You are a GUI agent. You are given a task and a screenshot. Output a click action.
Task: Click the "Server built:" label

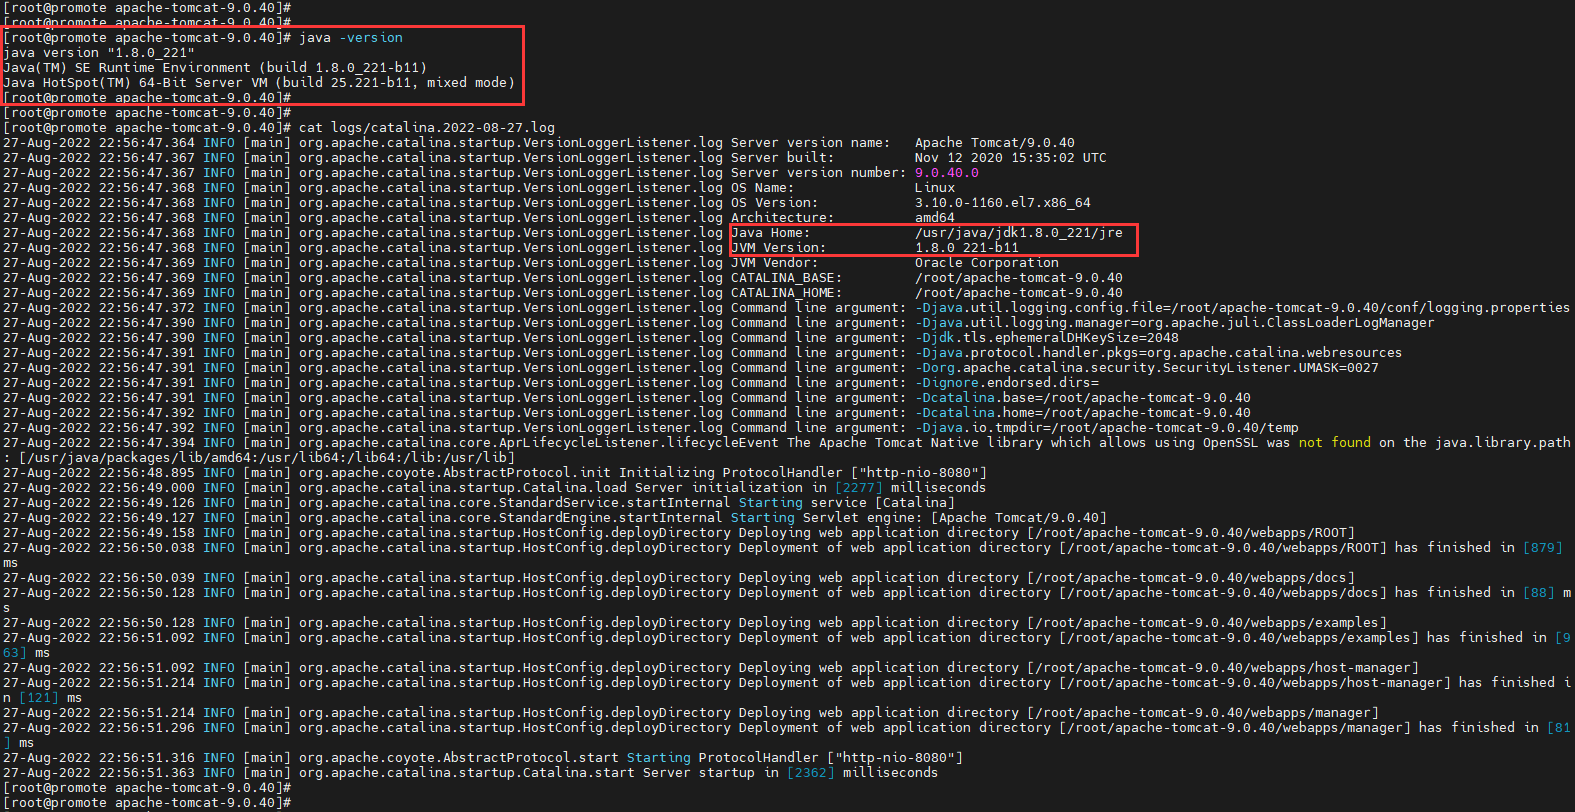(x=783, y=158)
